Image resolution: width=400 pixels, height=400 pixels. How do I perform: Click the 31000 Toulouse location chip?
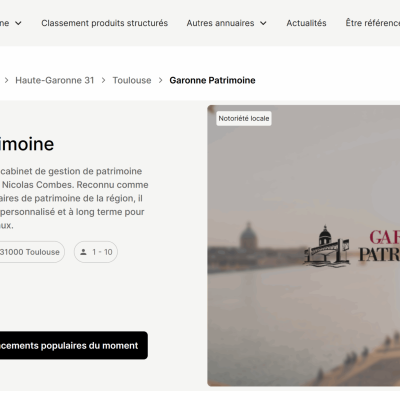click(x=32, y=252)
